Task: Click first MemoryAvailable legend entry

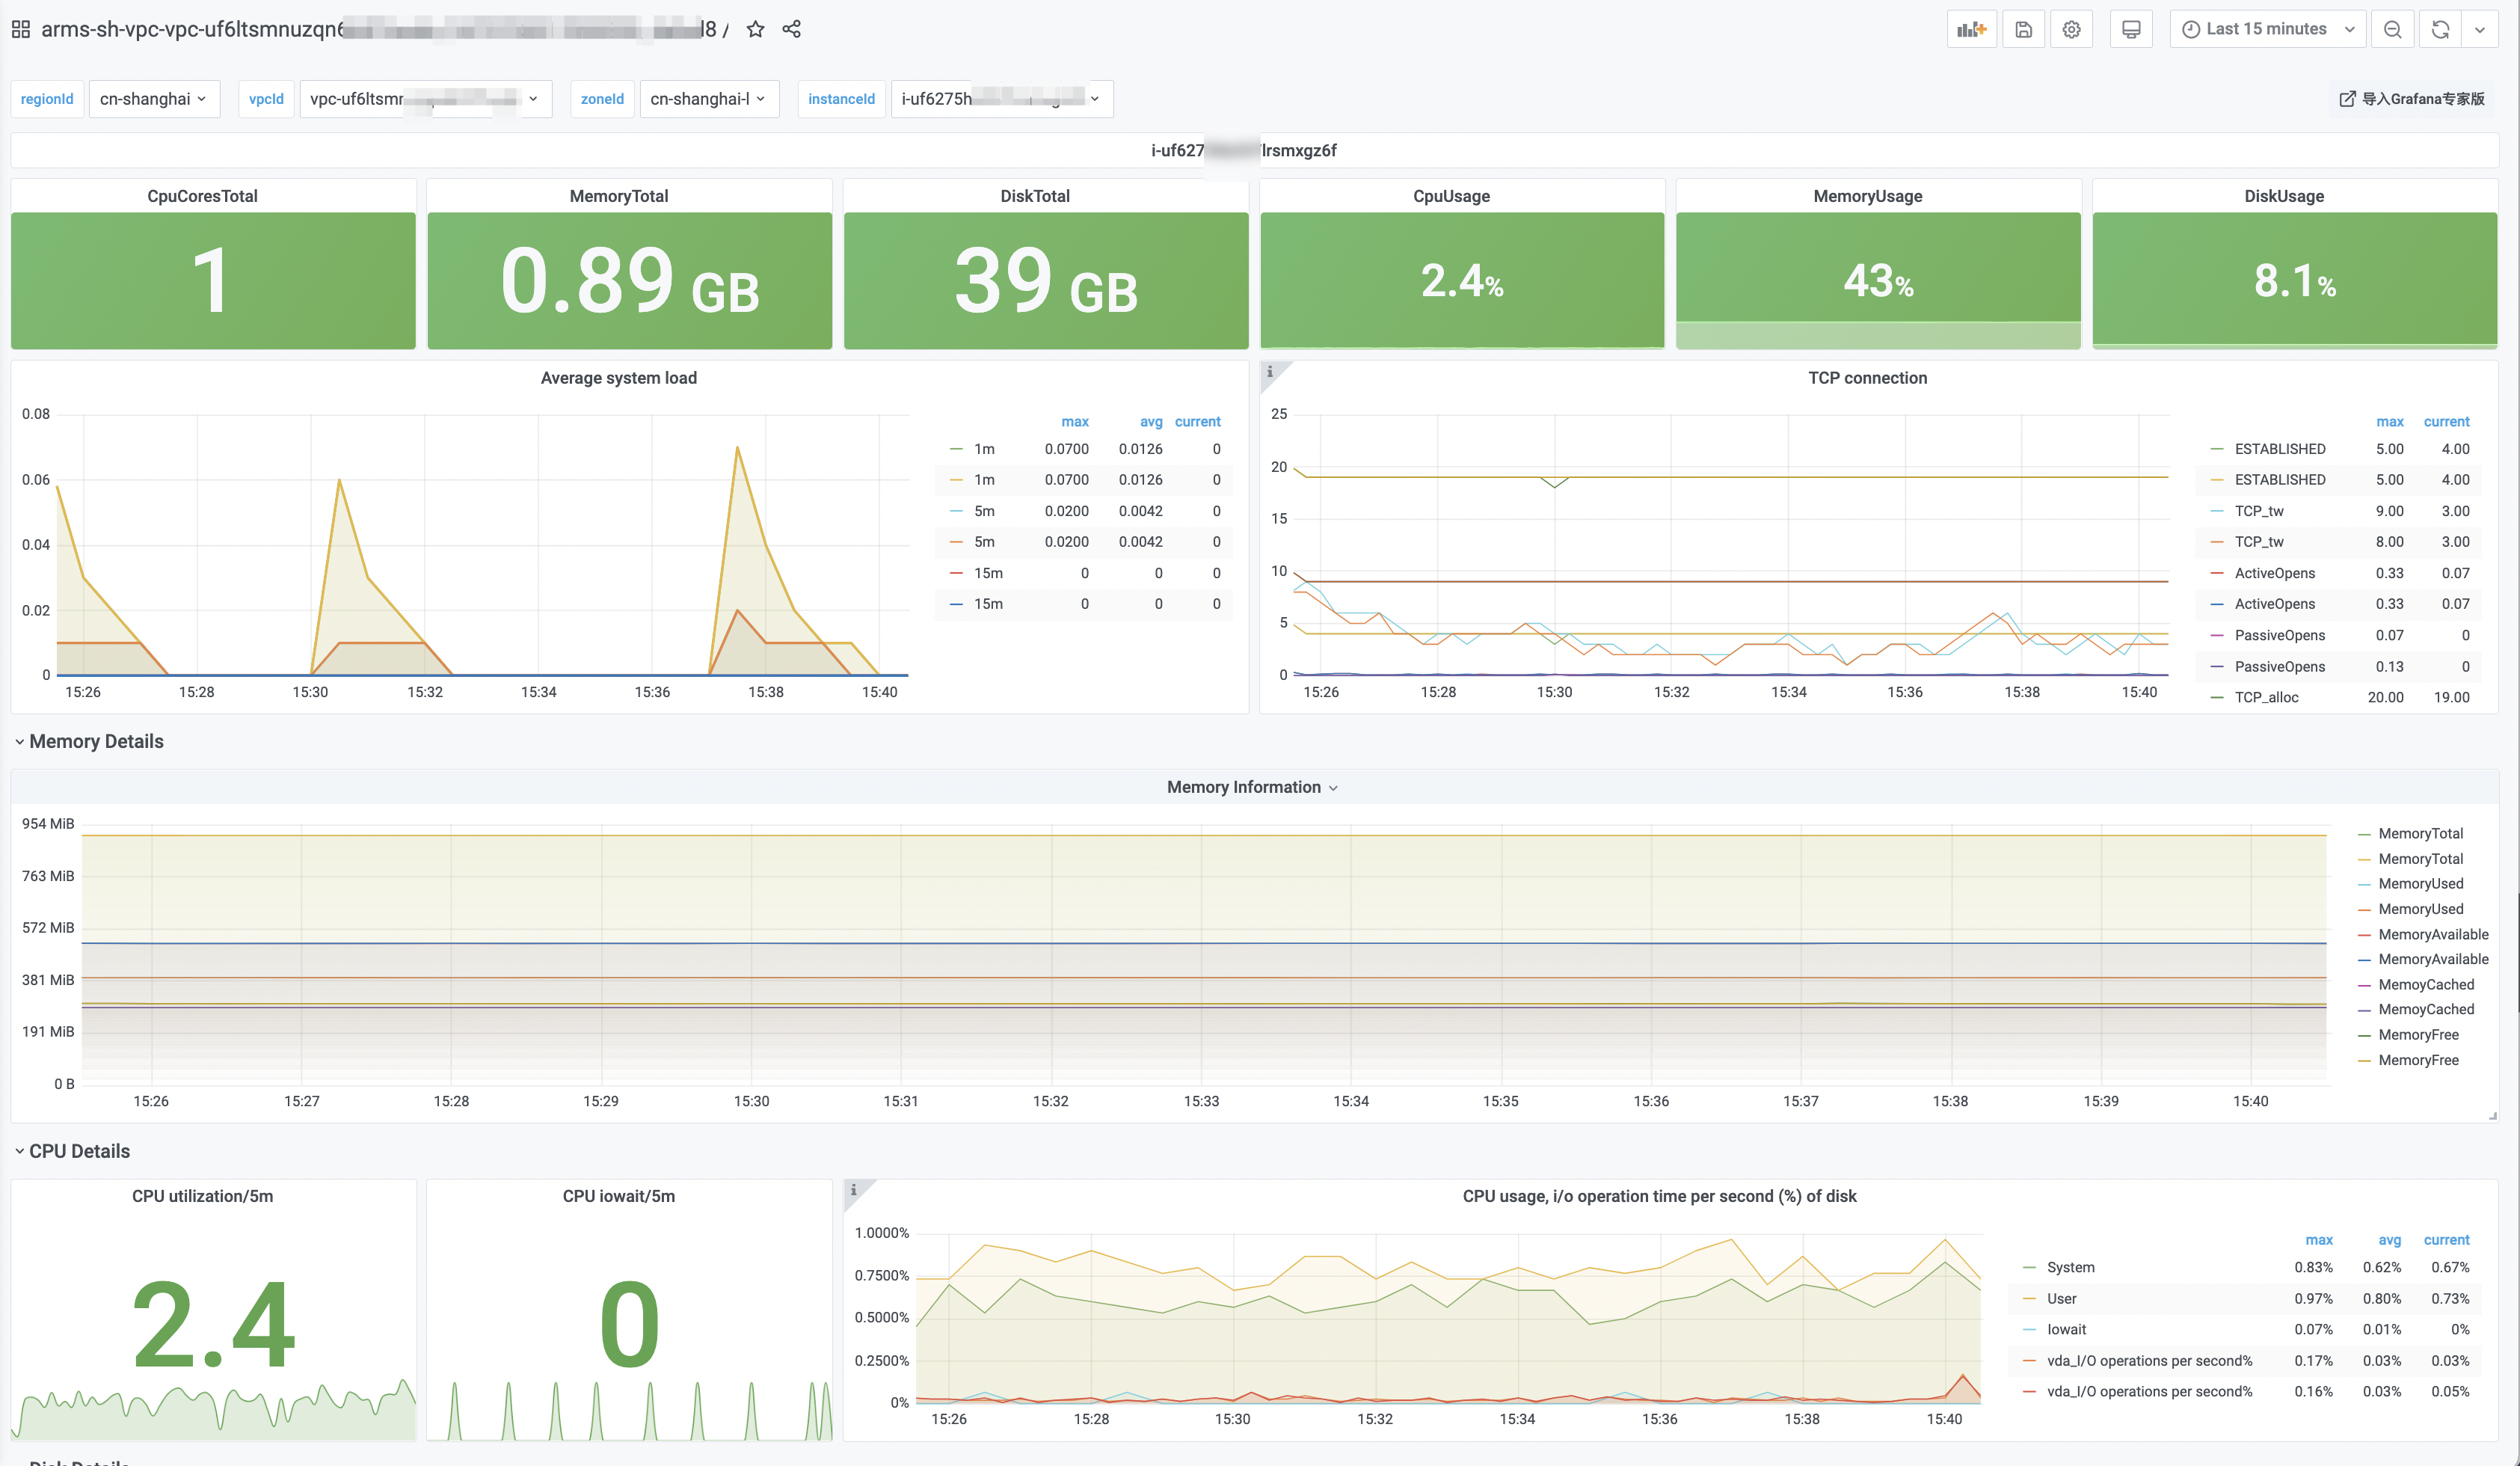Action: 2433,934
